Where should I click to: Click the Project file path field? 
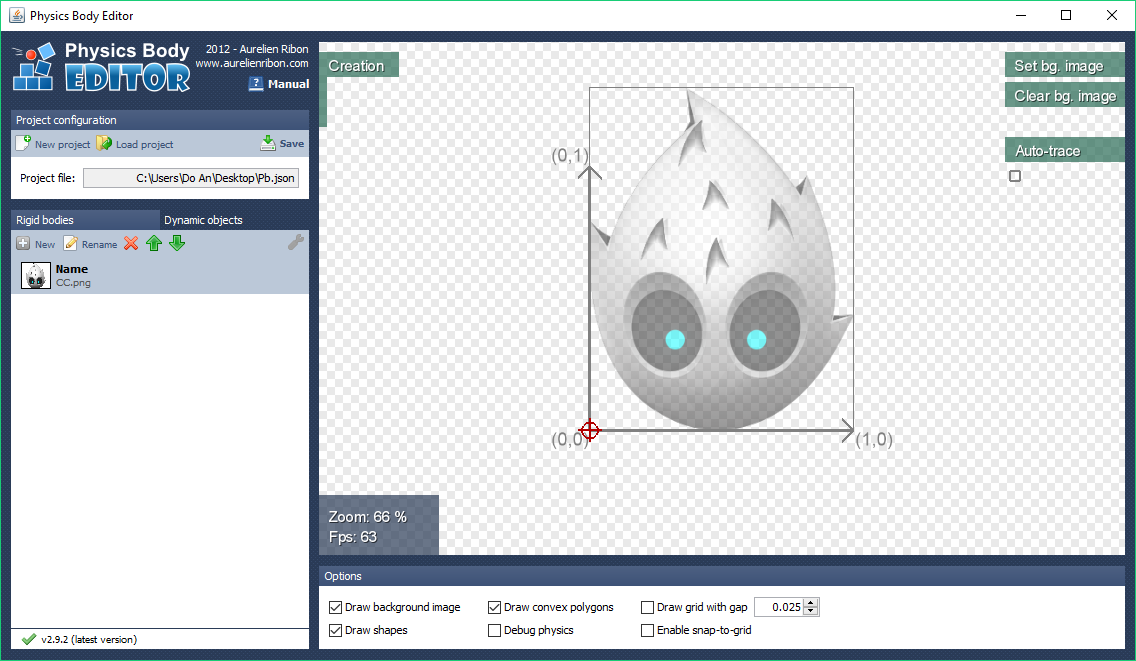(x=191, y=178)
